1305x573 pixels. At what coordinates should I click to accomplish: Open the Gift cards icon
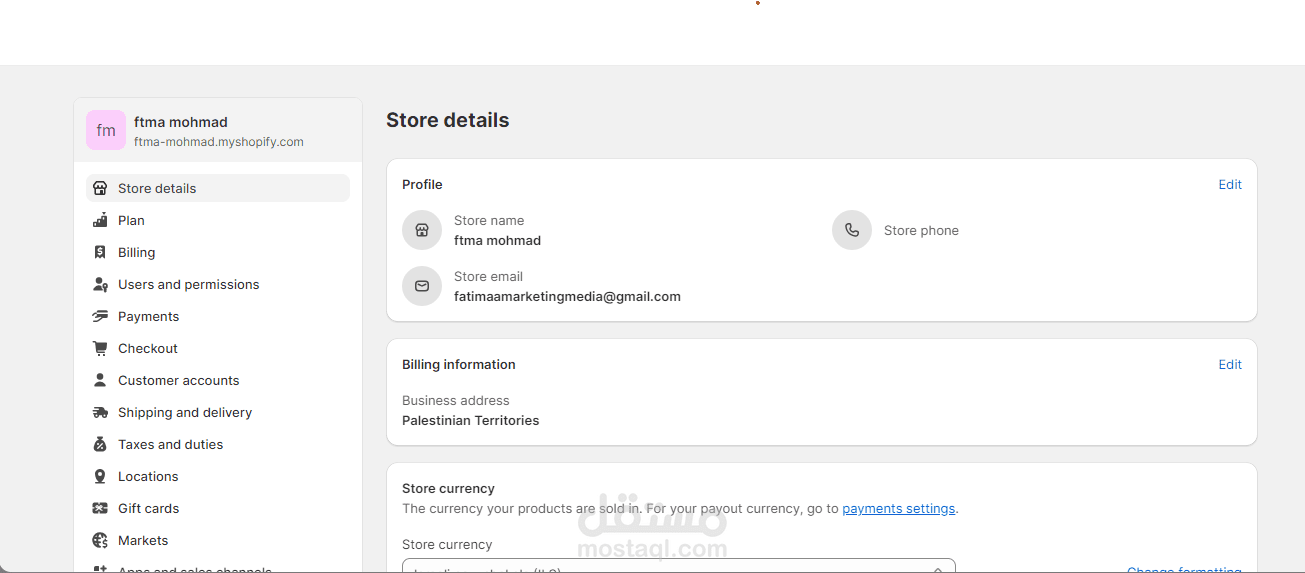point(100,508)
